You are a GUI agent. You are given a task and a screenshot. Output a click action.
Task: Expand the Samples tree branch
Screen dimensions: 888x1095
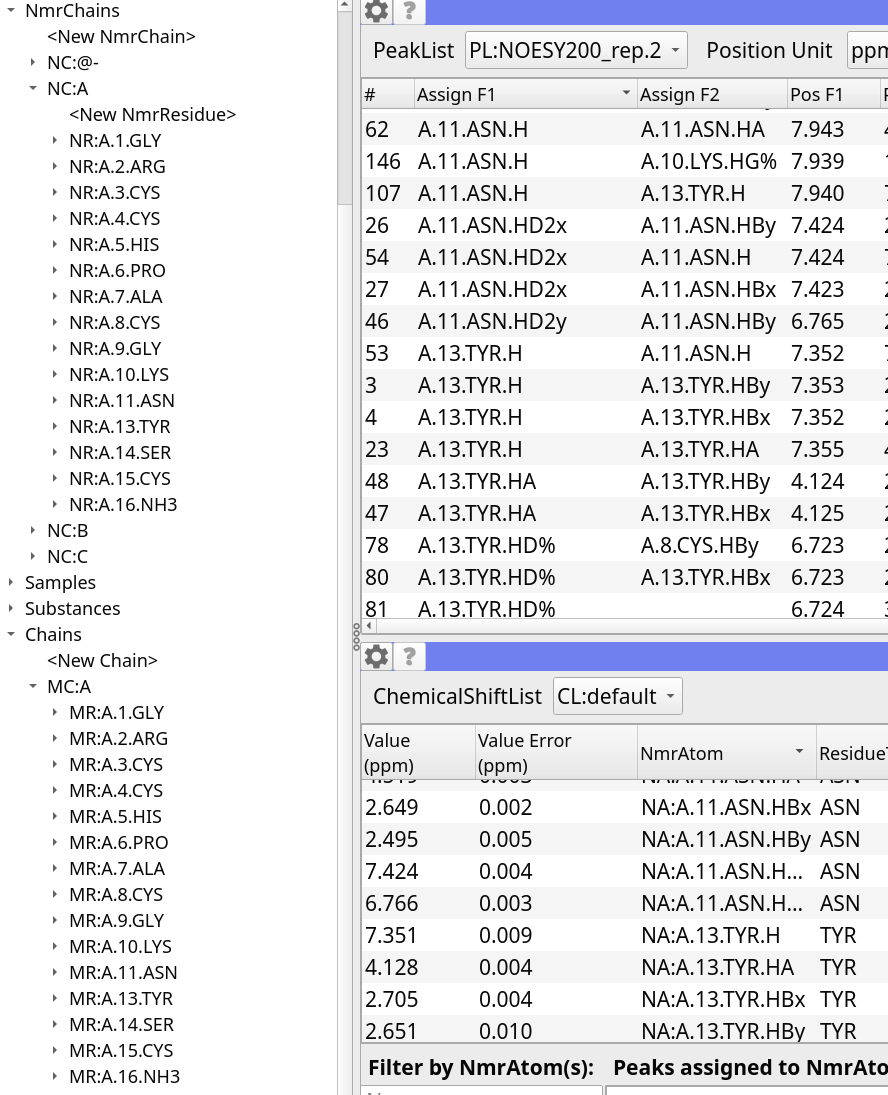(x=11, y=583)
